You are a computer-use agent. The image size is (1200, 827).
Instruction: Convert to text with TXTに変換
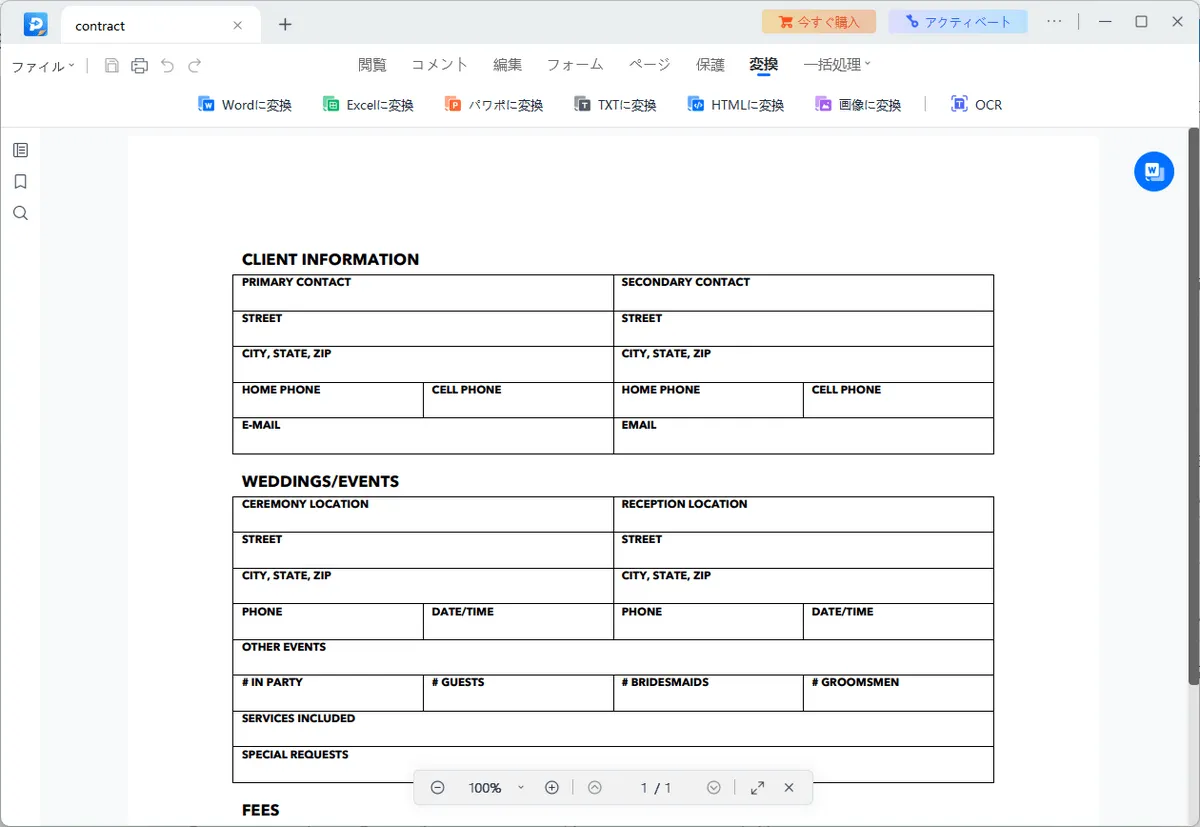(615, 104)
